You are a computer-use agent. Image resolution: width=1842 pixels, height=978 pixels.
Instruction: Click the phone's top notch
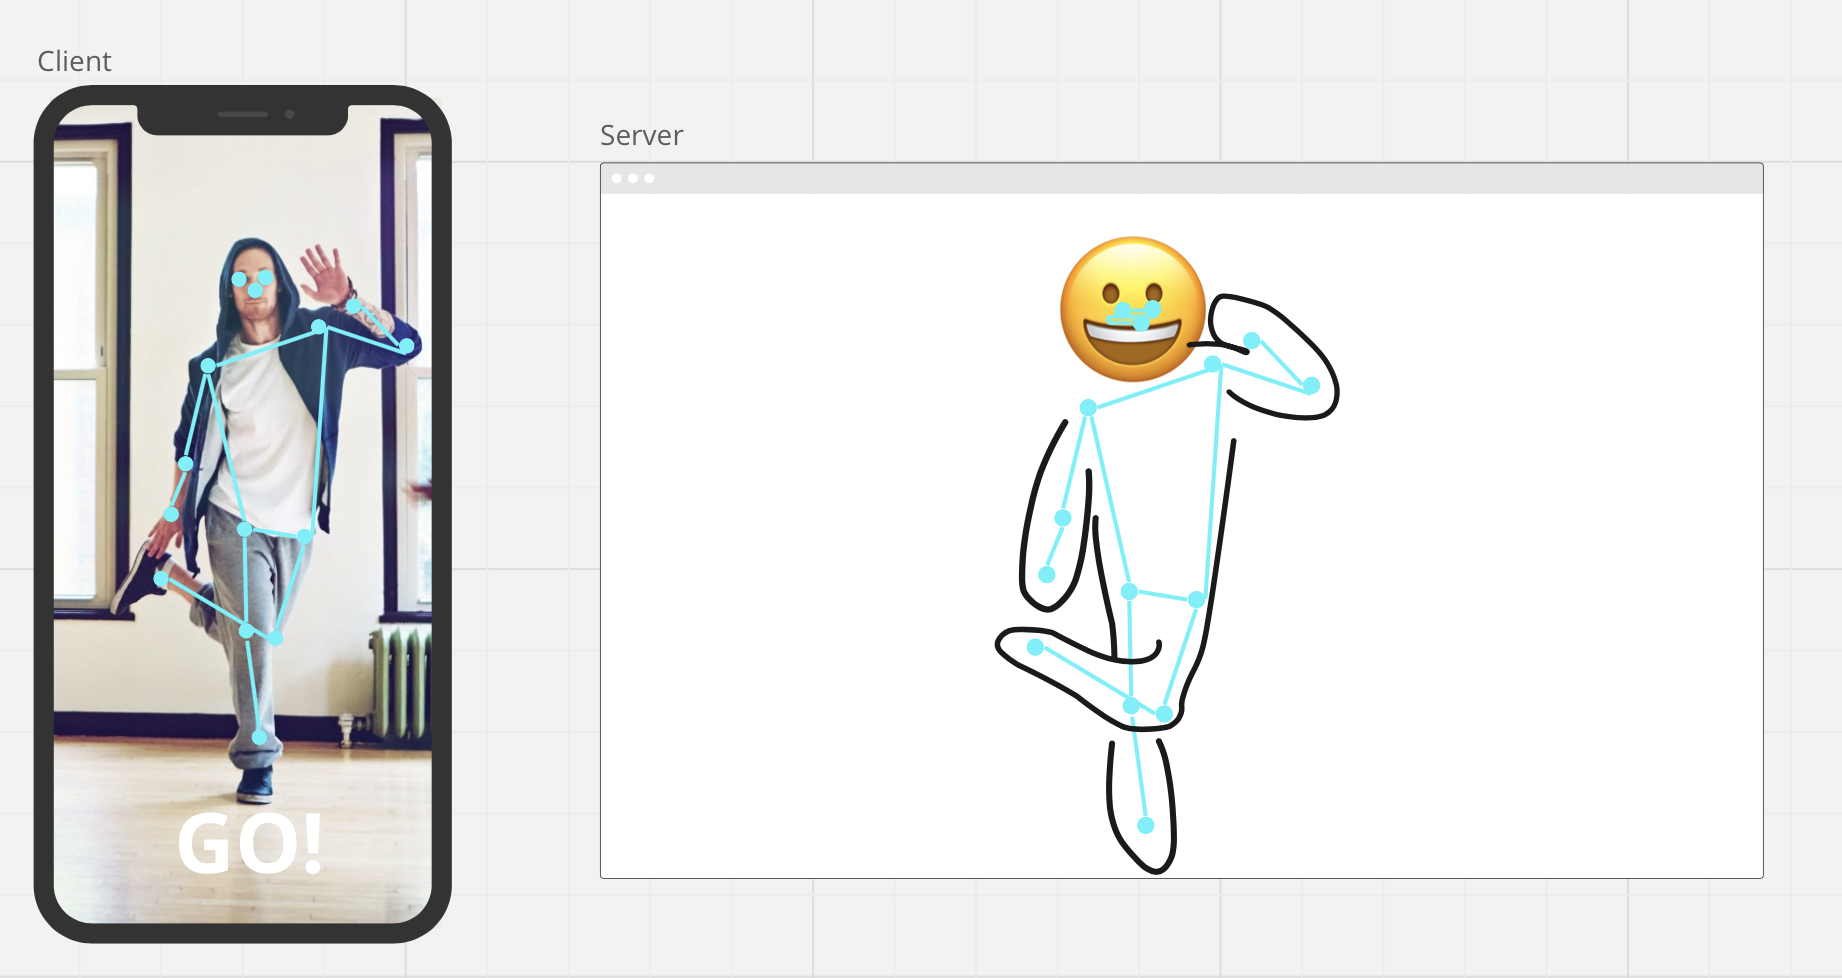[x=243, y=118]
